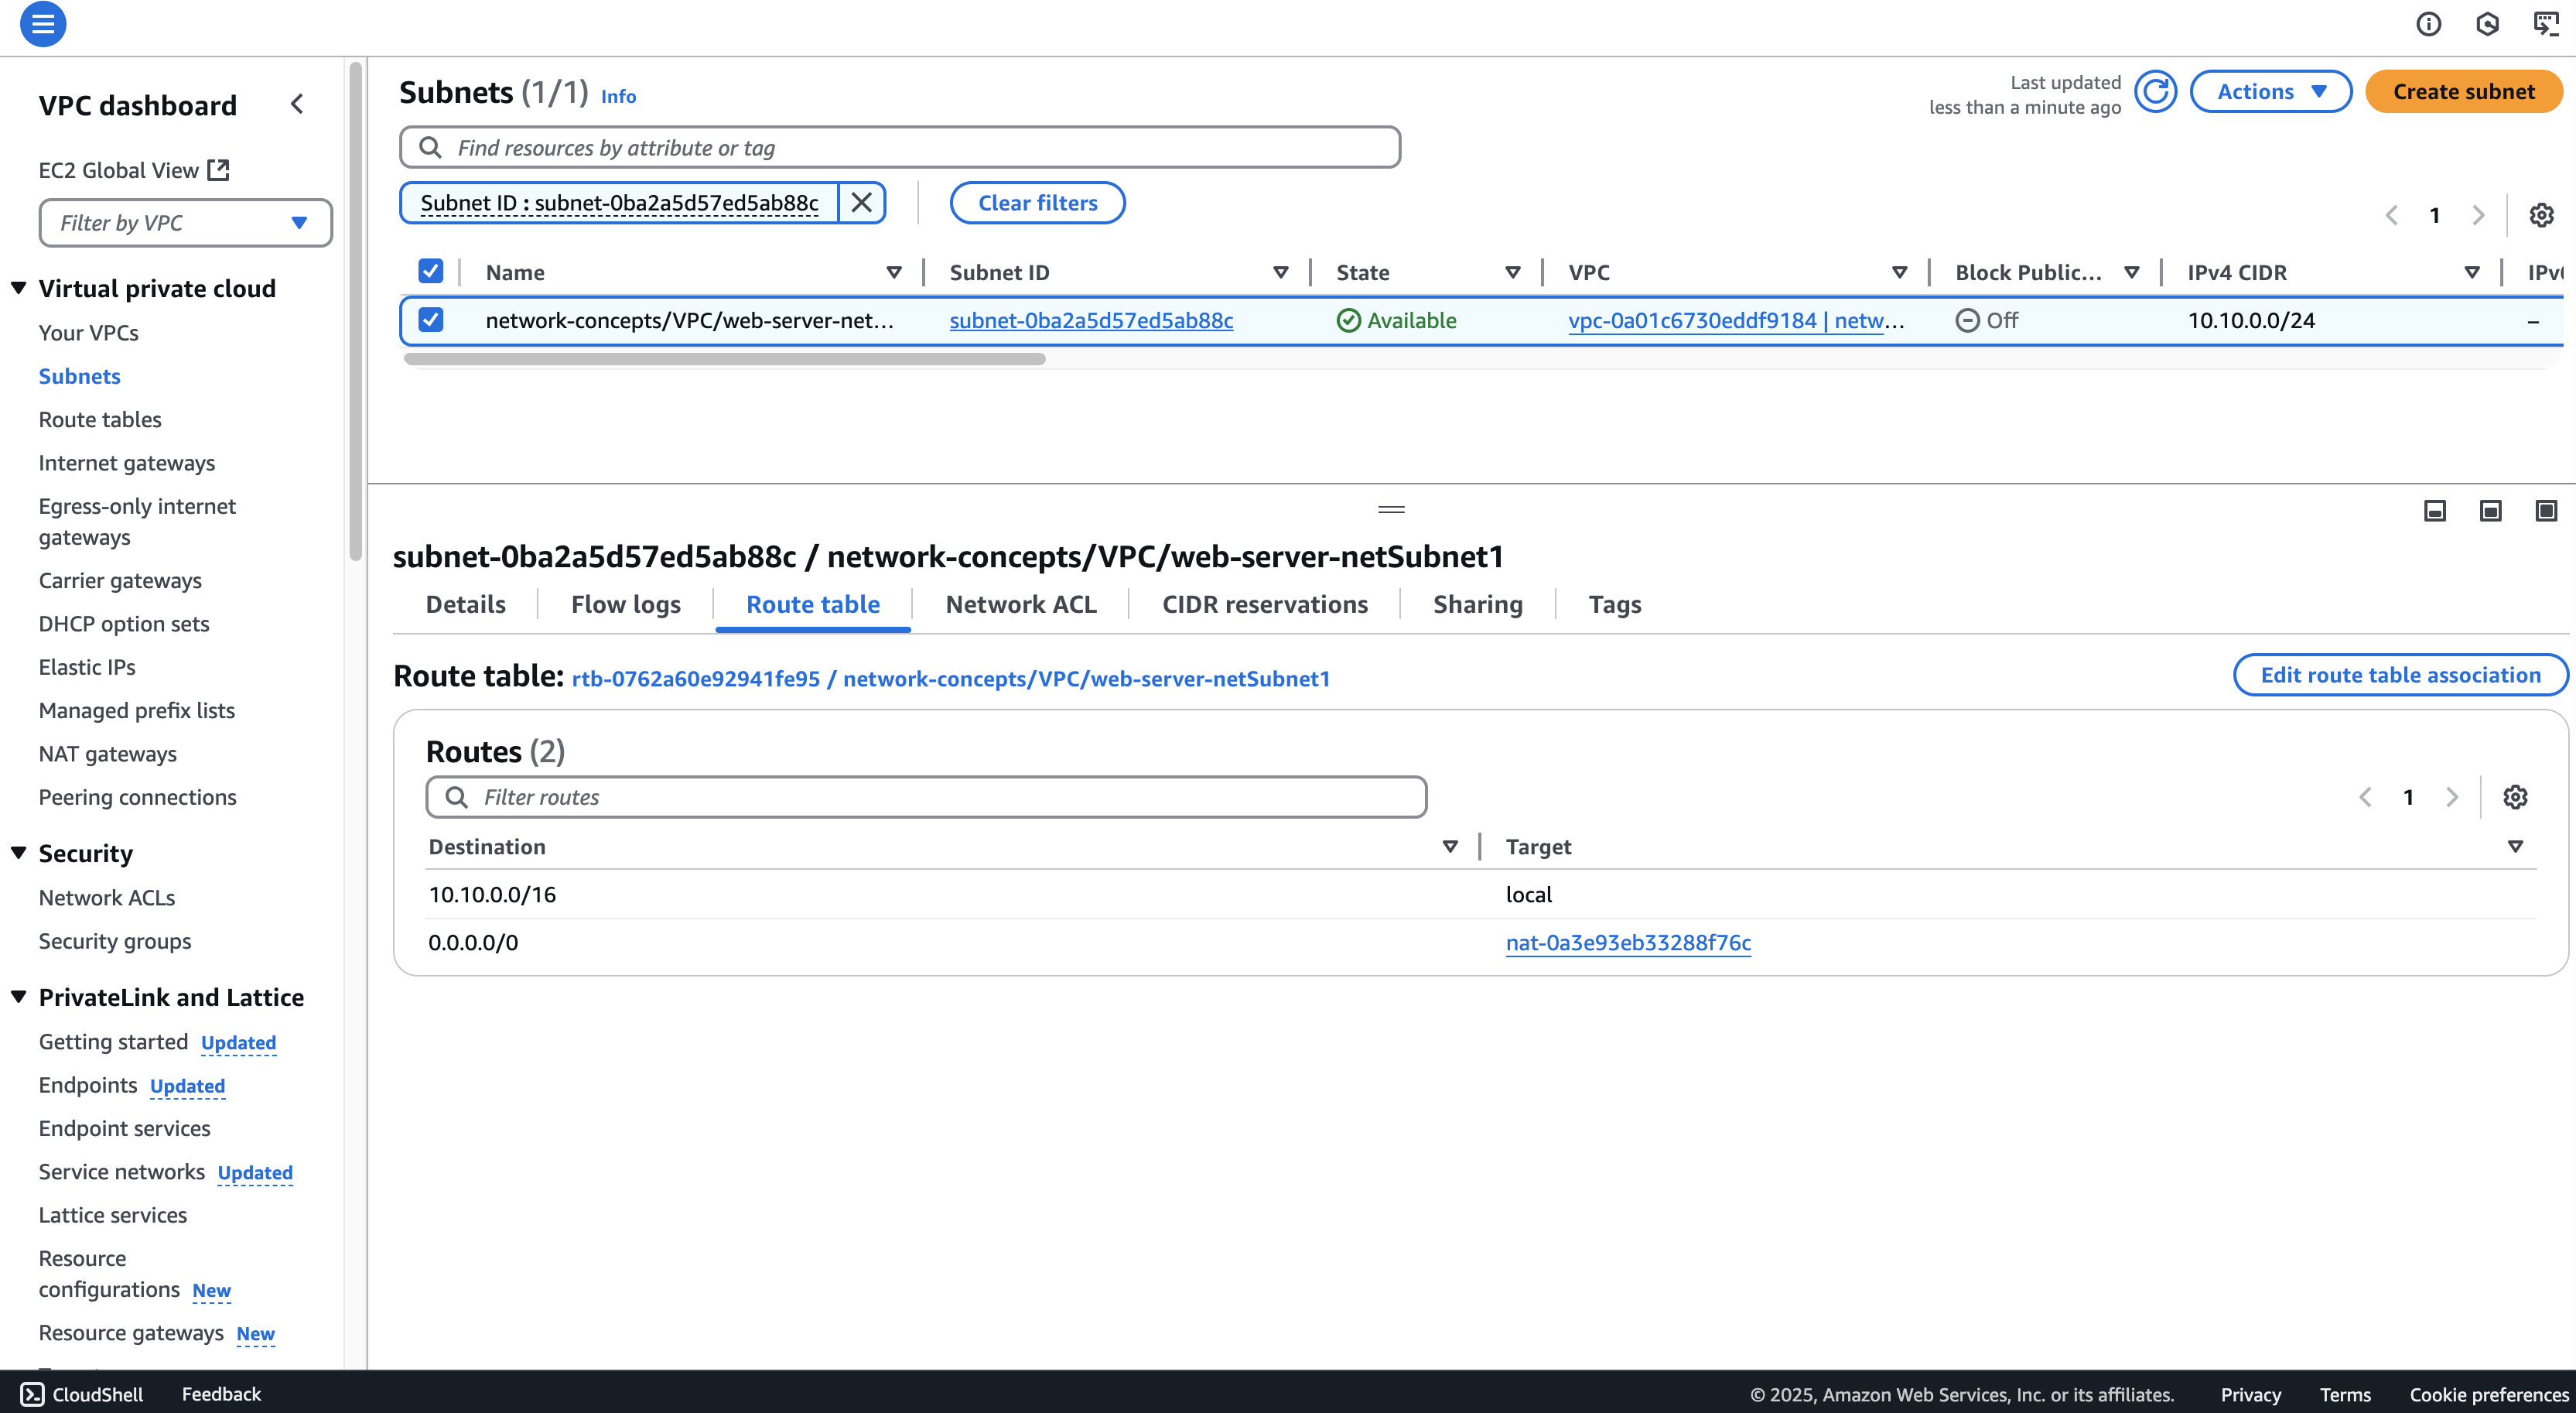
Task: Collapse PrivateLink and Lattice section
Action: 19,997
